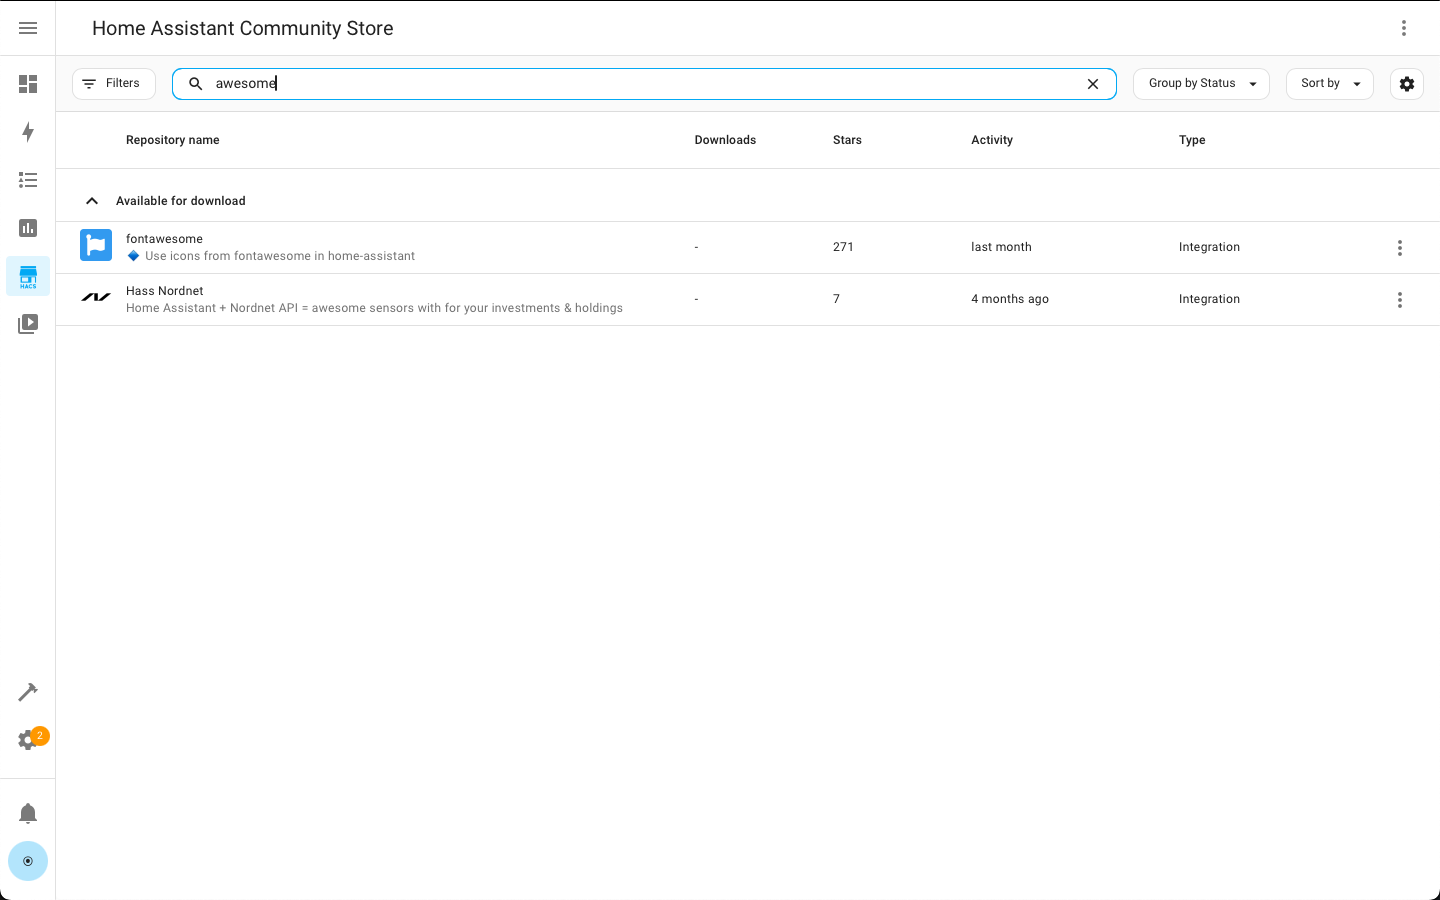
Task: Open the Energy lightning bolt sidebar icon
Action: [28, 132]
